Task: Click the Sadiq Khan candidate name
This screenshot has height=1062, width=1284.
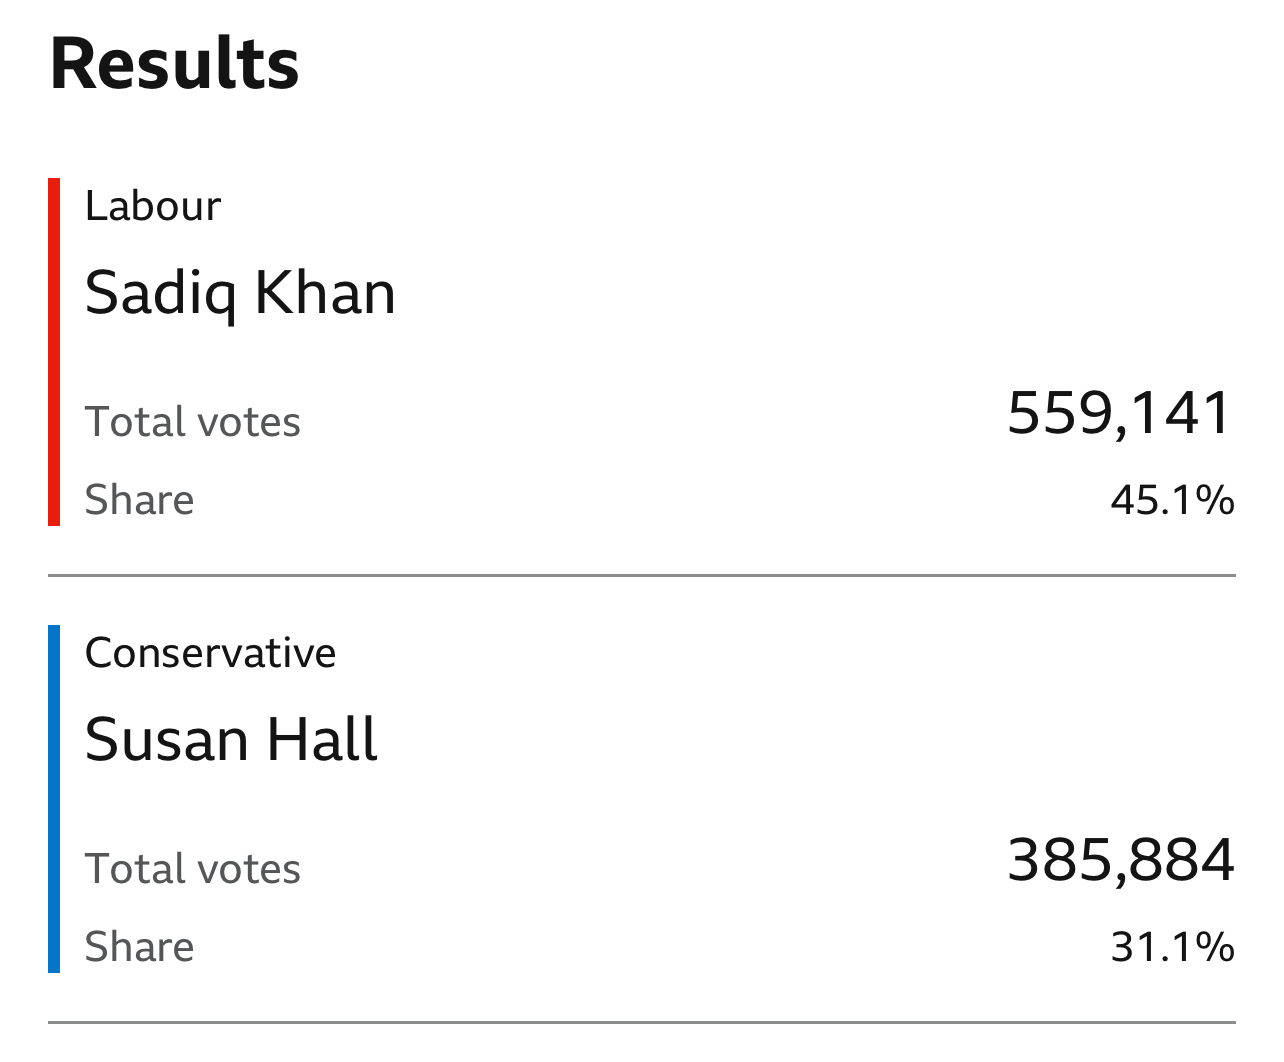Action: tap(240, 294)
